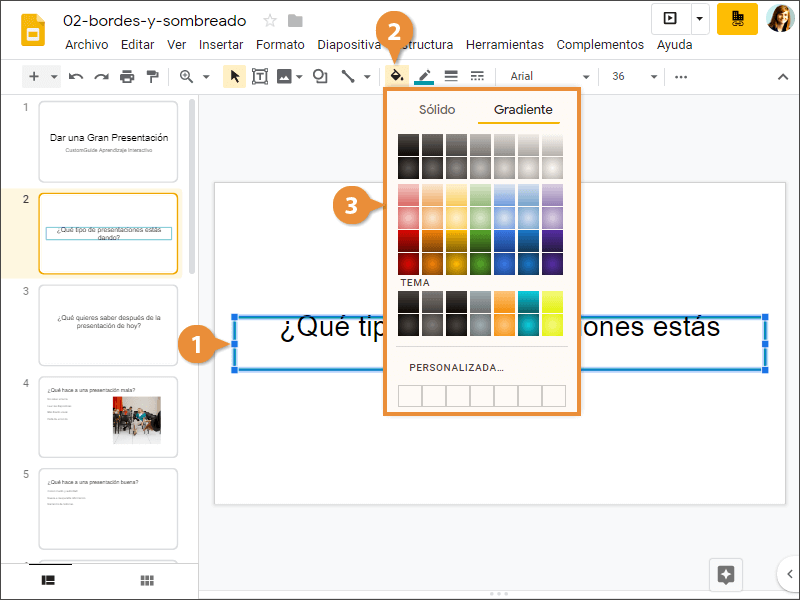The image size is (800, 600).
Task: Expand the zoom level dropdown arrow
Action: [x=206, y=77]
